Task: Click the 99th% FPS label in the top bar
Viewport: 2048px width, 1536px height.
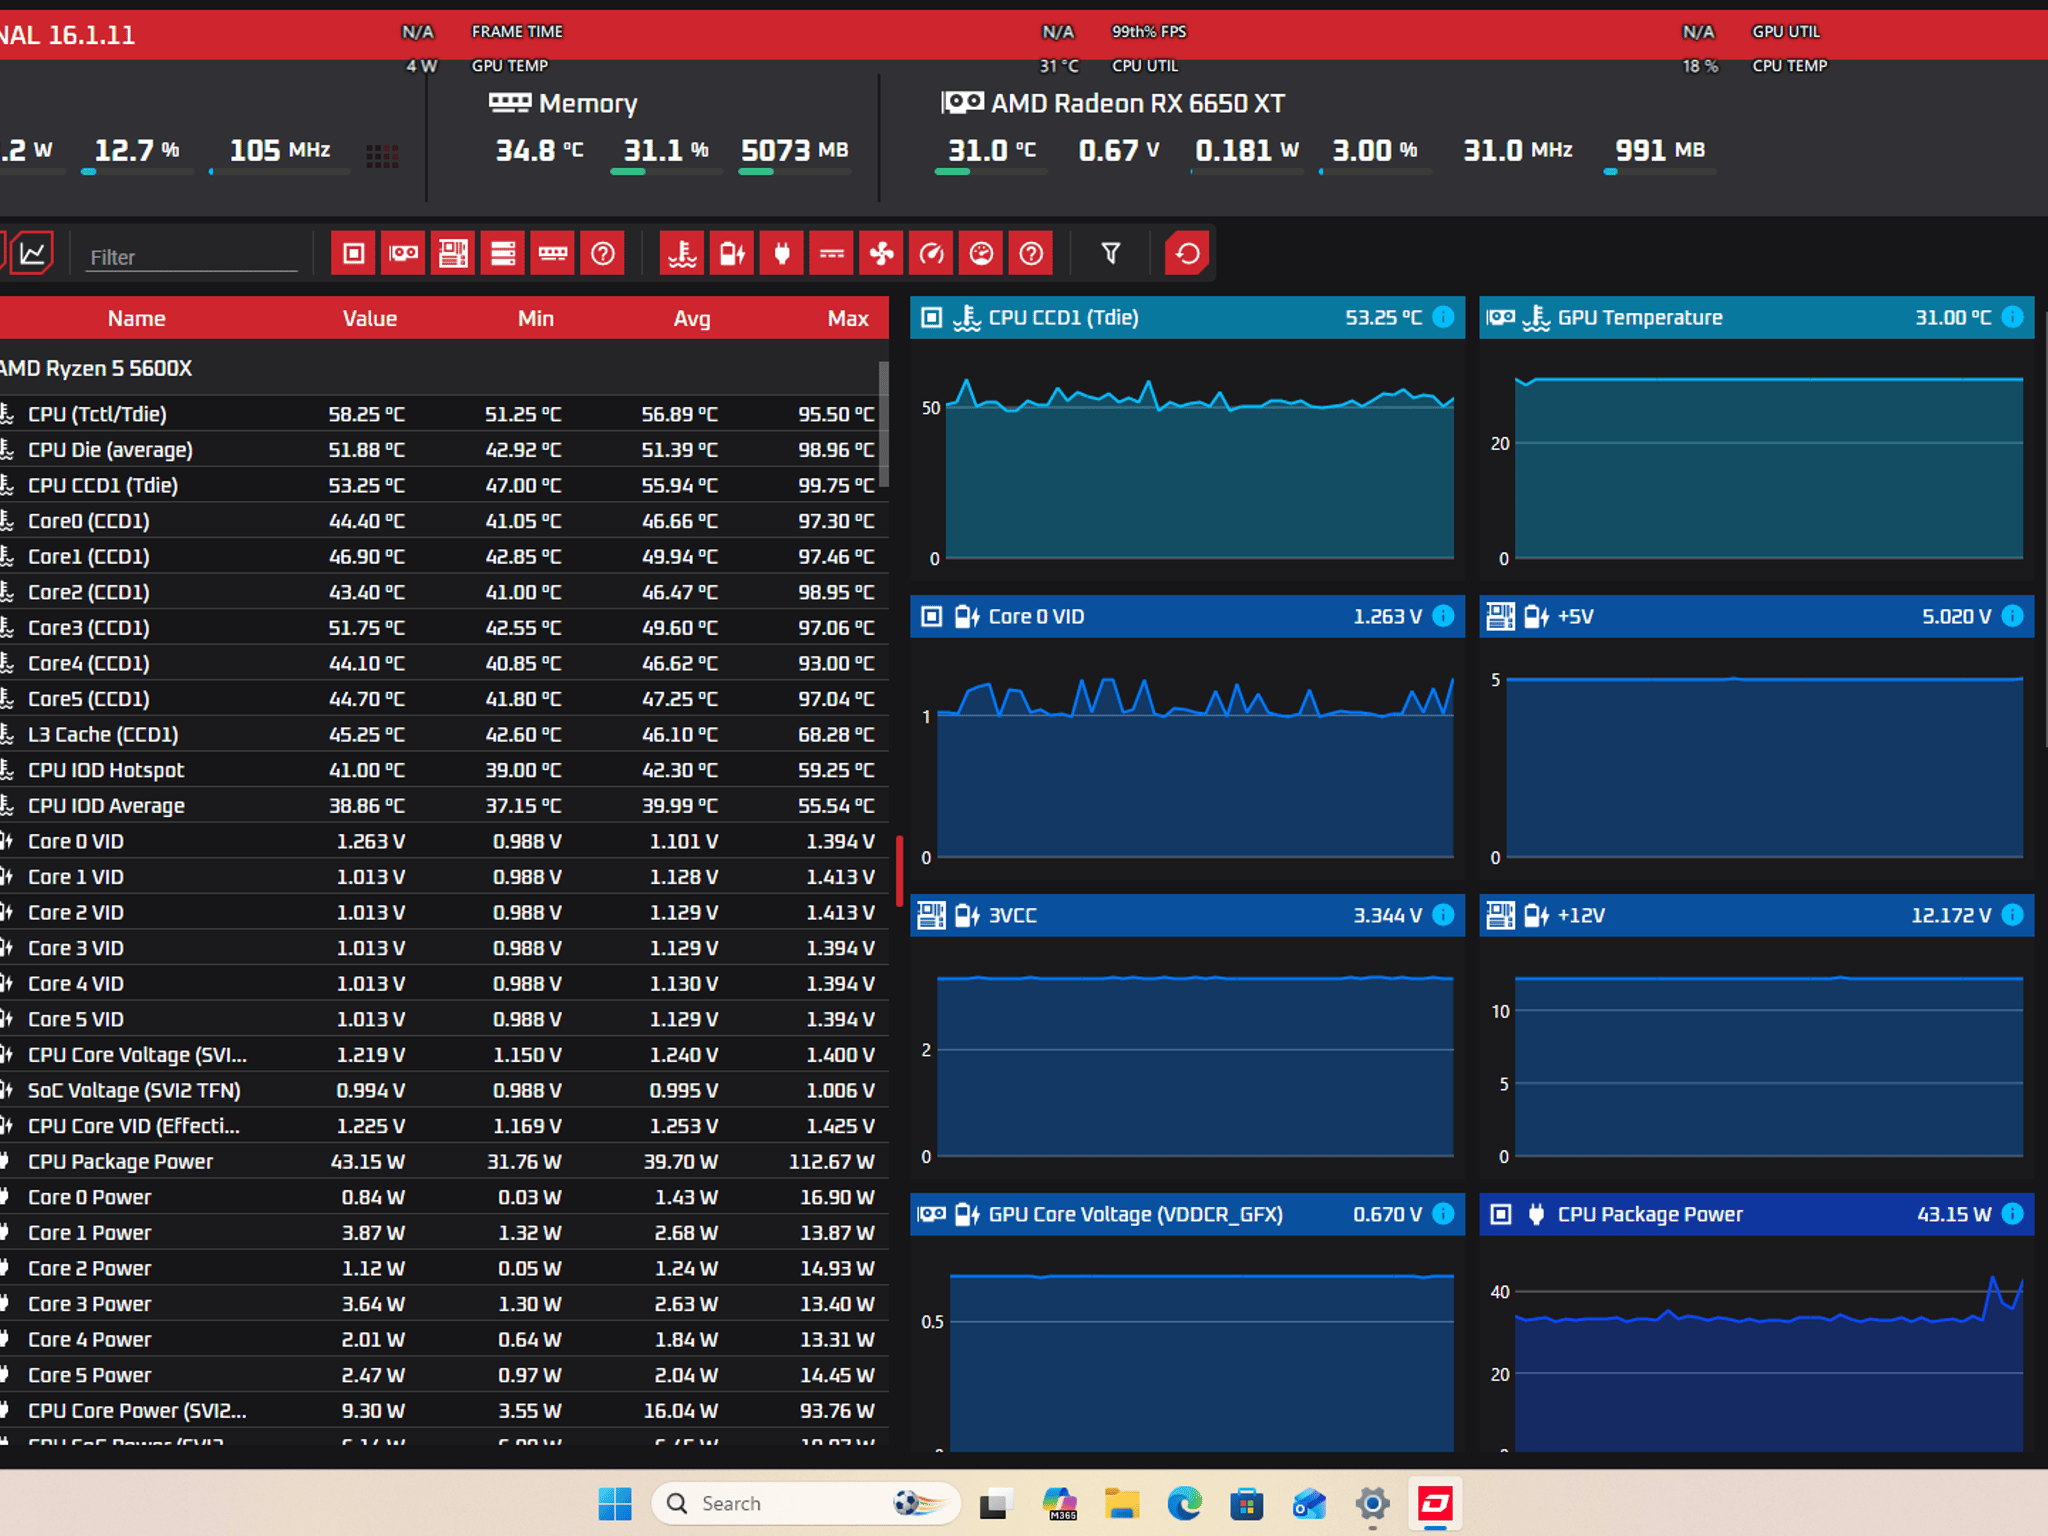Action: pos(1149,32)
